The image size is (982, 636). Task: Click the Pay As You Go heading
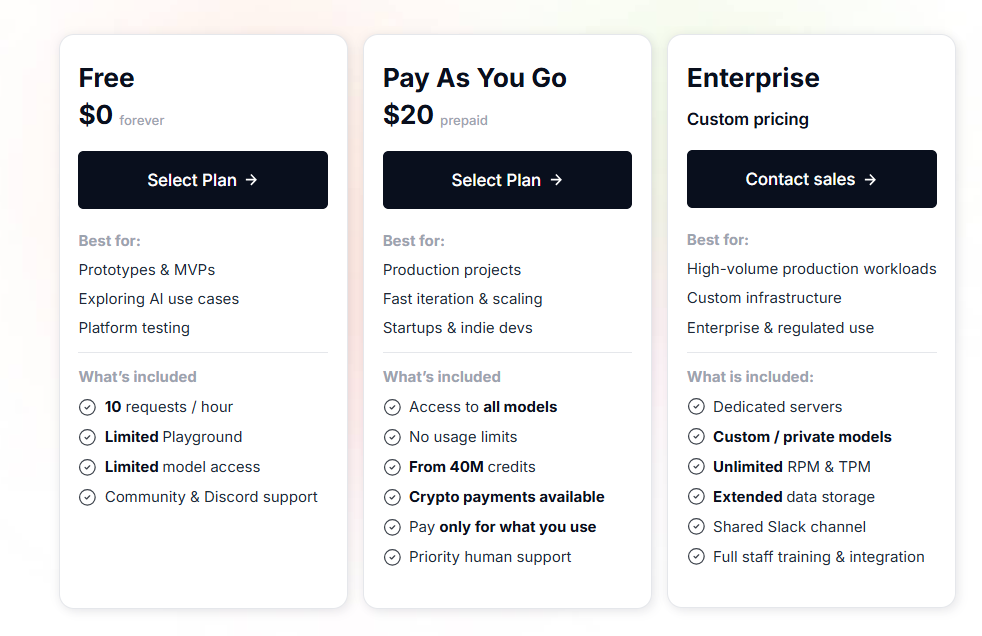point(475,78)
